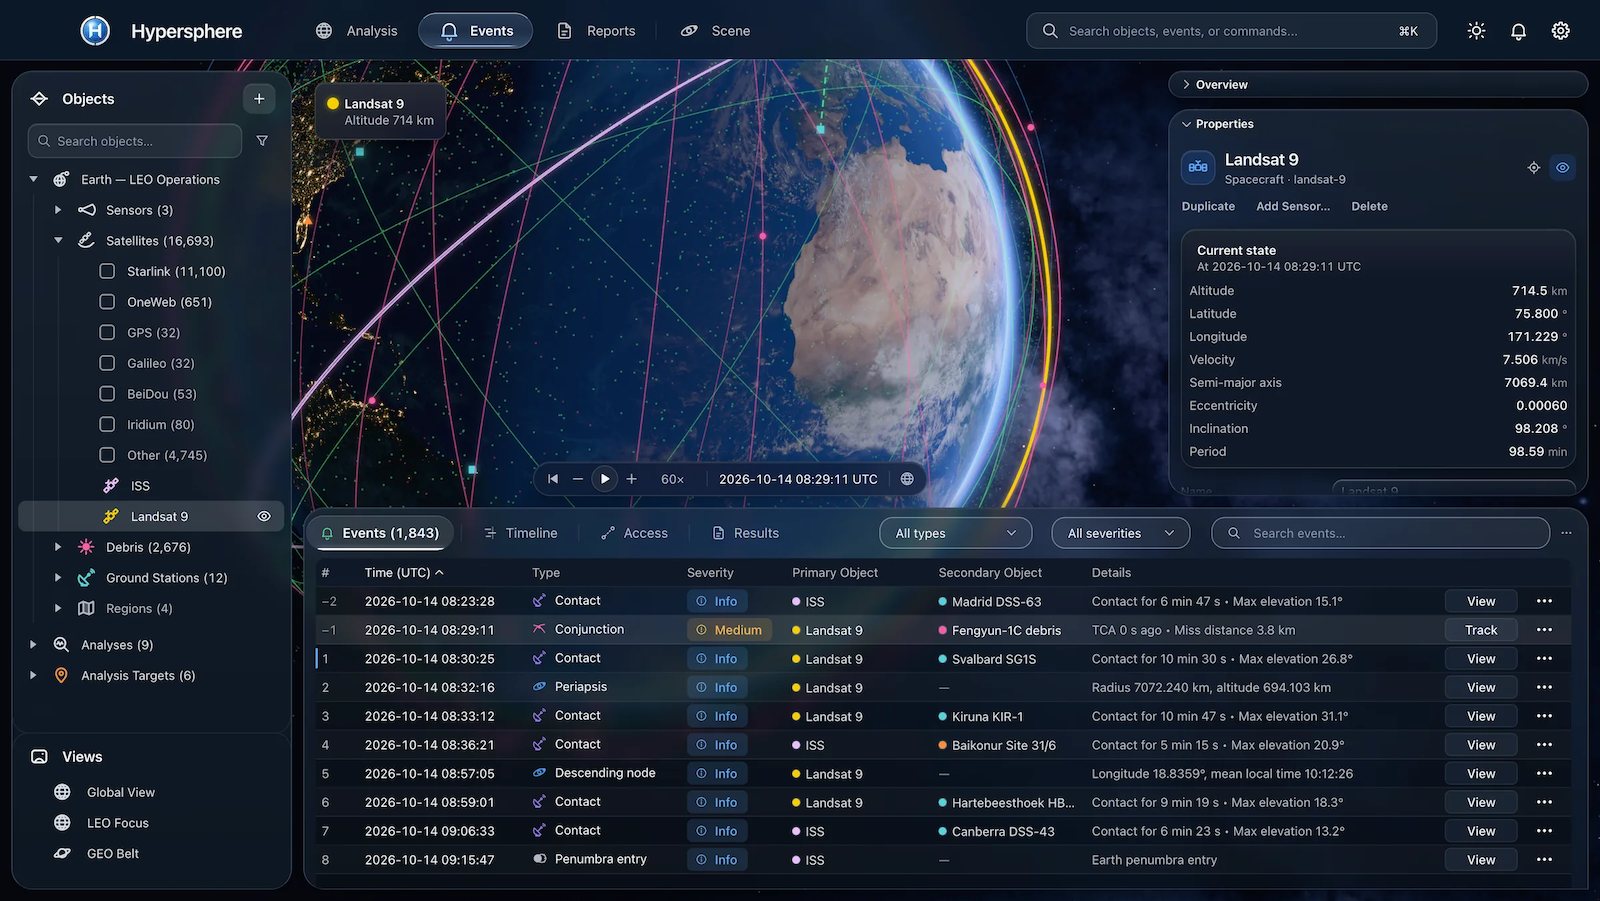The height and width of the screenshot is (901, 1600).
Task: Click Add Sensor... in properties
Action: [x=1293, y=206]
